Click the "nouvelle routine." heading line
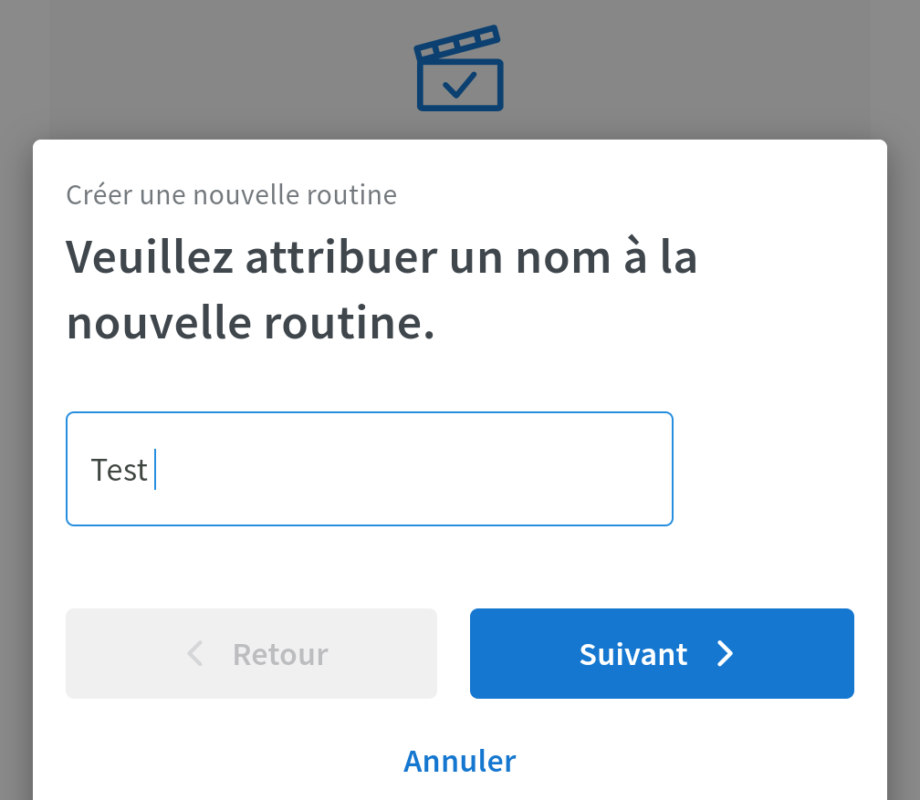Screen dimensions: 920x800 (250, 323)
